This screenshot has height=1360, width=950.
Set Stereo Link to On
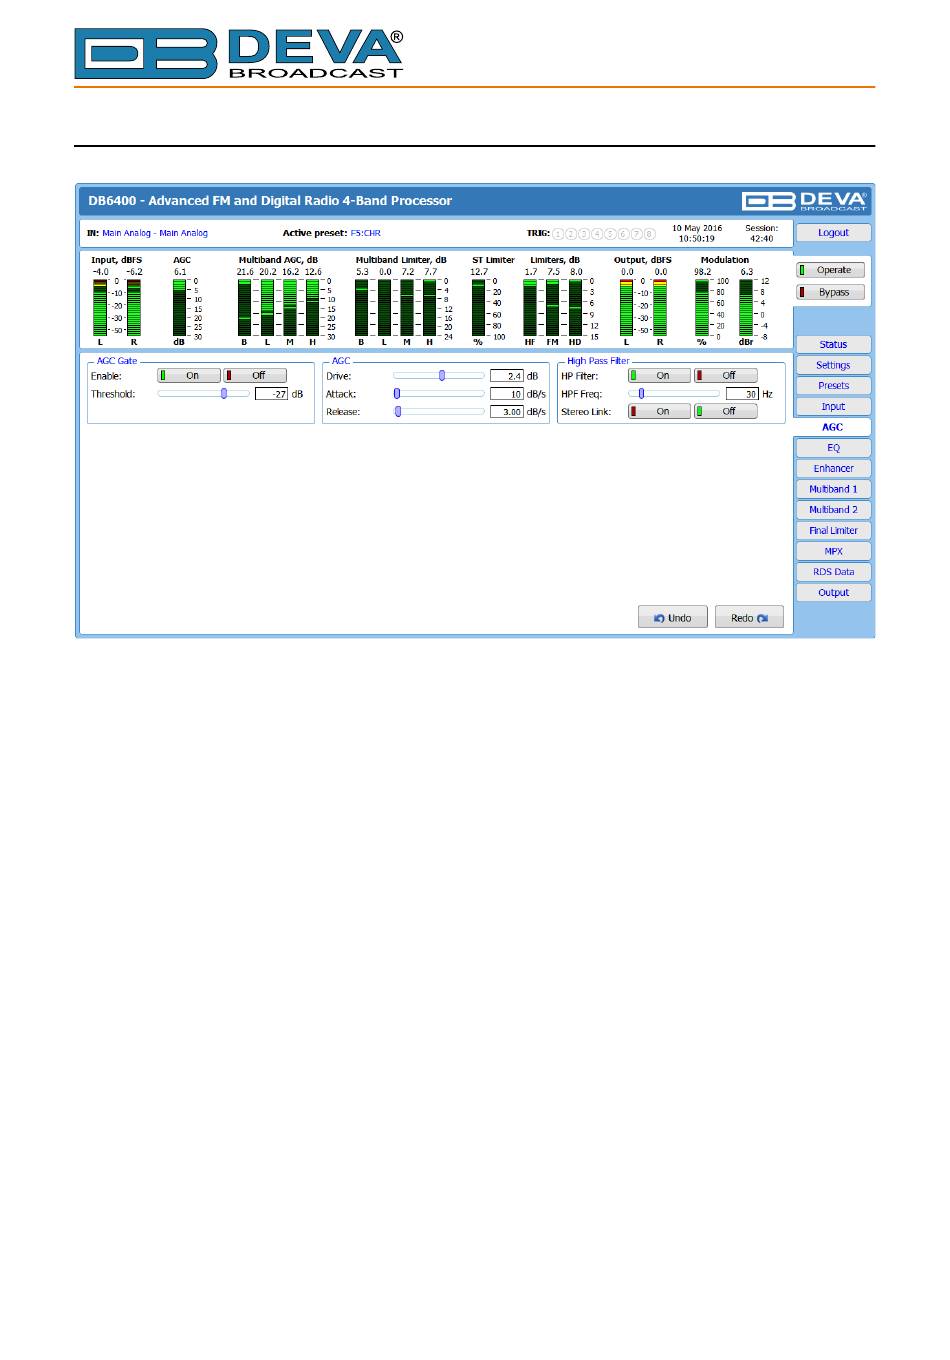click(x=659, y=412)
